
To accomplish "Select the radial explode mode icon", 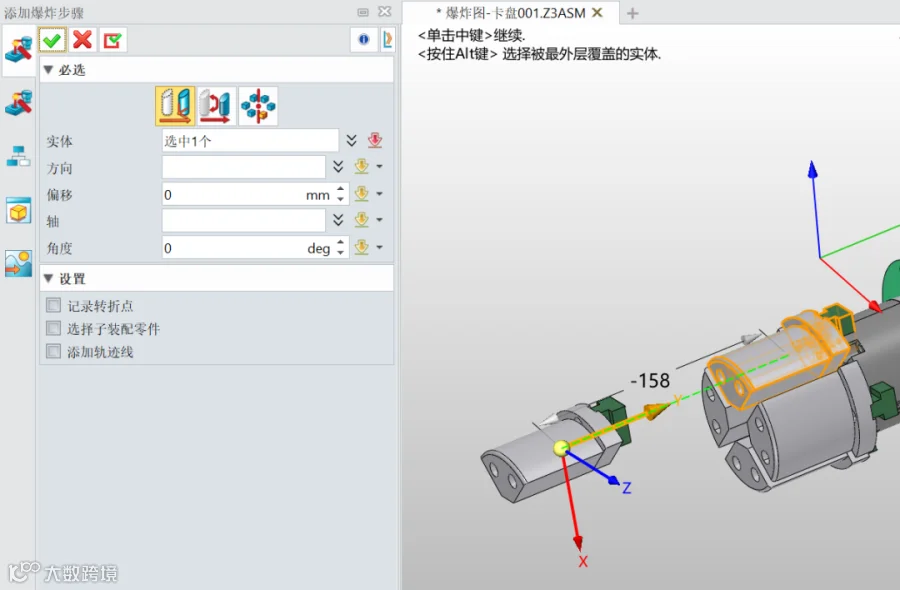I will pyautogui.click(x=258, y=106).
